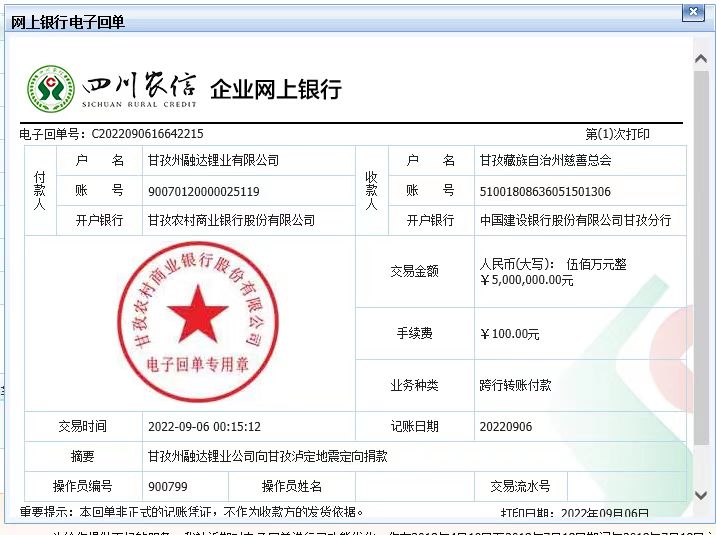Select the receipt number C2022090616642215
Screen dimensions: 716x535
(147, 134)
